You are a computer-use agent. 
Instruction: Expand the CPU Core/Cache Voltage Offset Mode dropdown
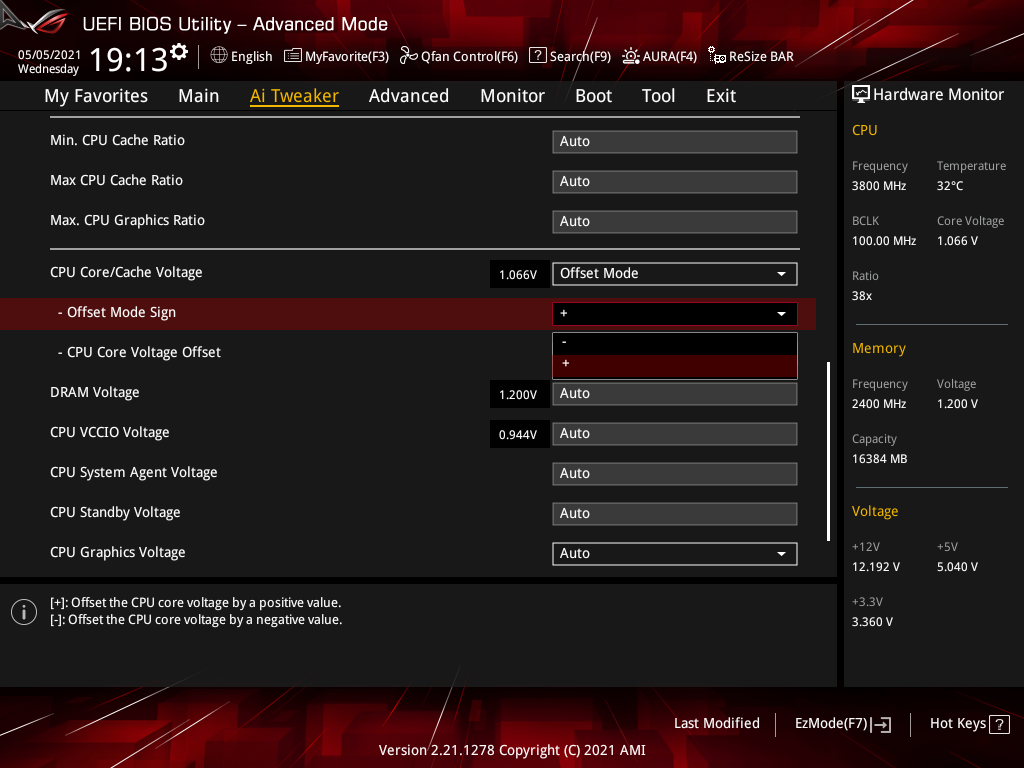pos(674,273)
